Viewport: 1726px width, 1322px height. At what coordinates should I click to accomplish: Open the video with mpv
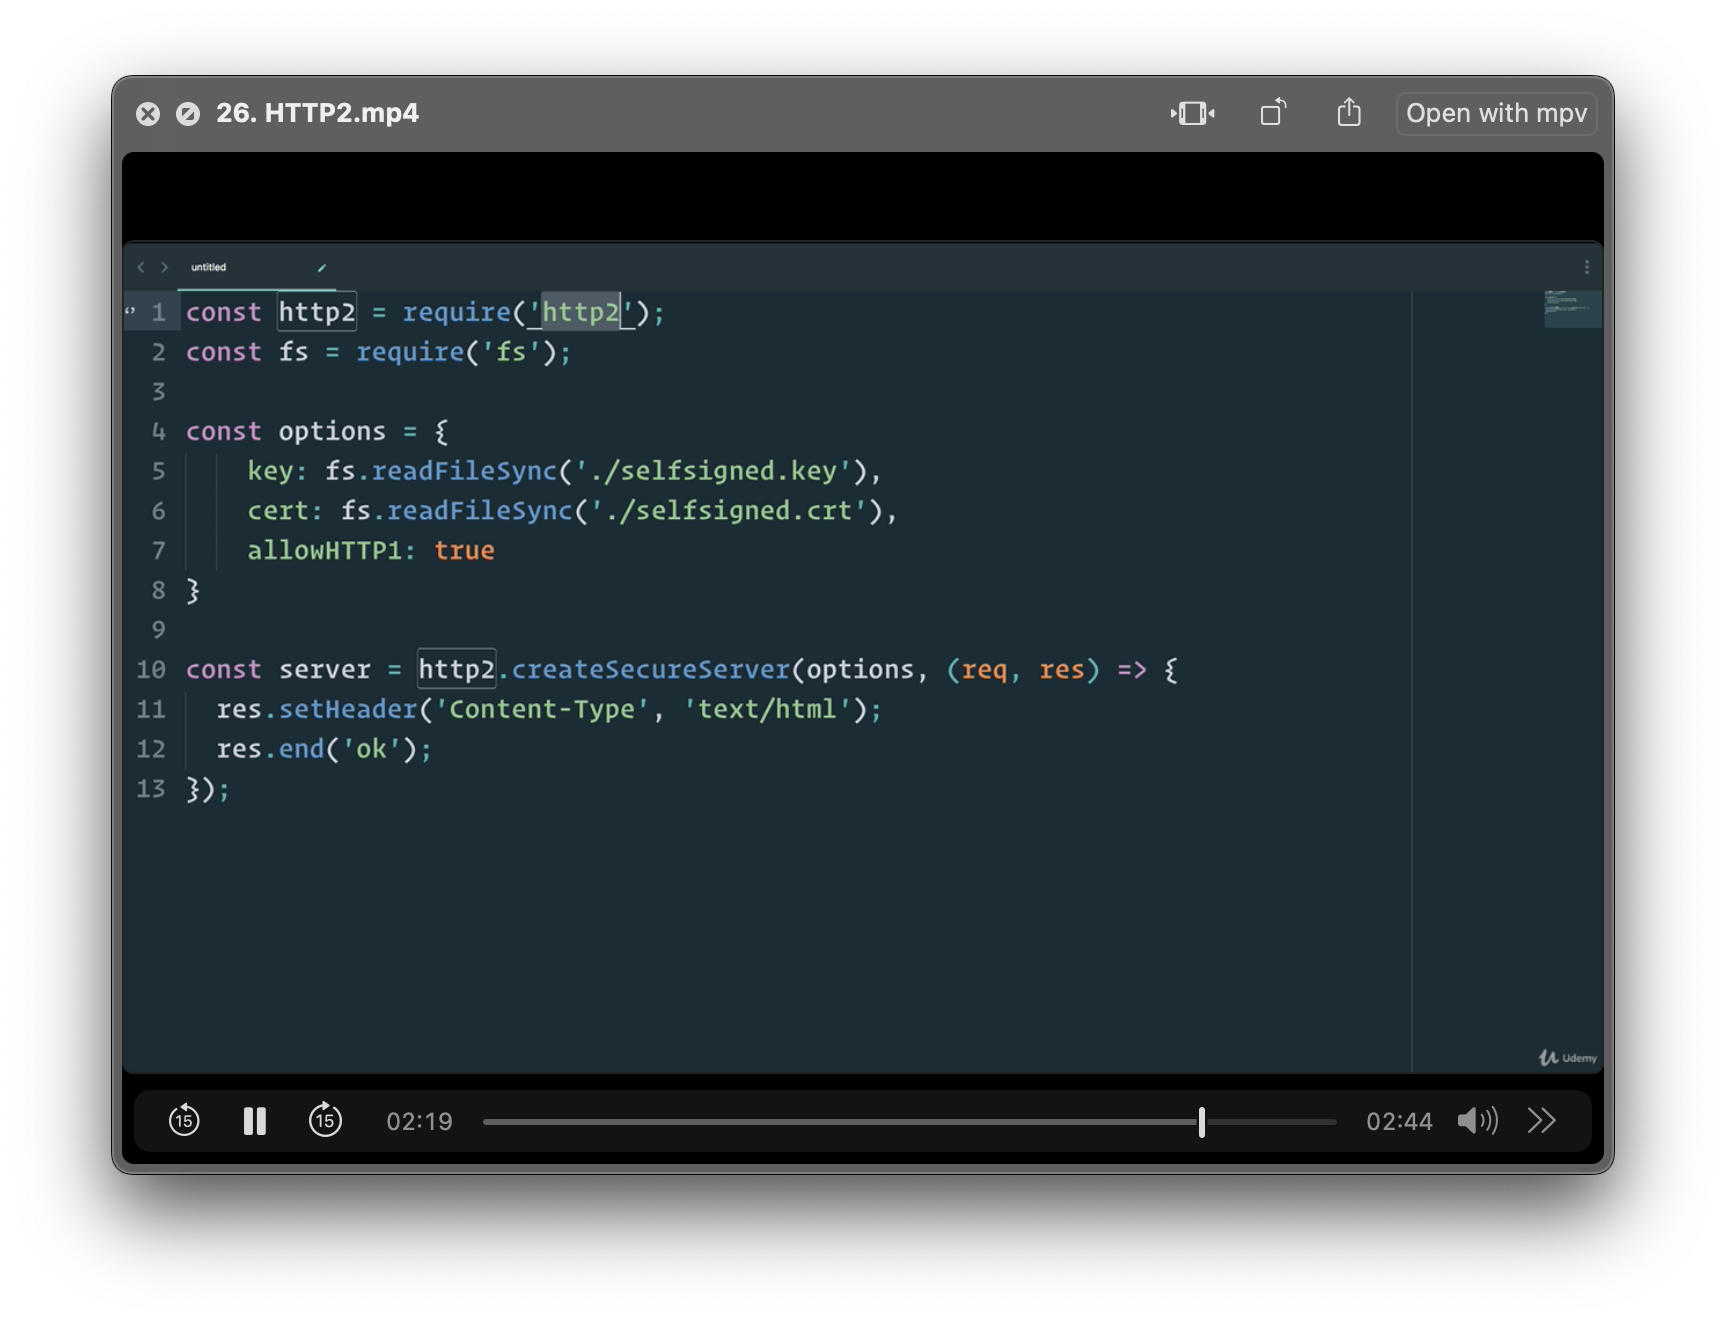[x=1496, y=113]
